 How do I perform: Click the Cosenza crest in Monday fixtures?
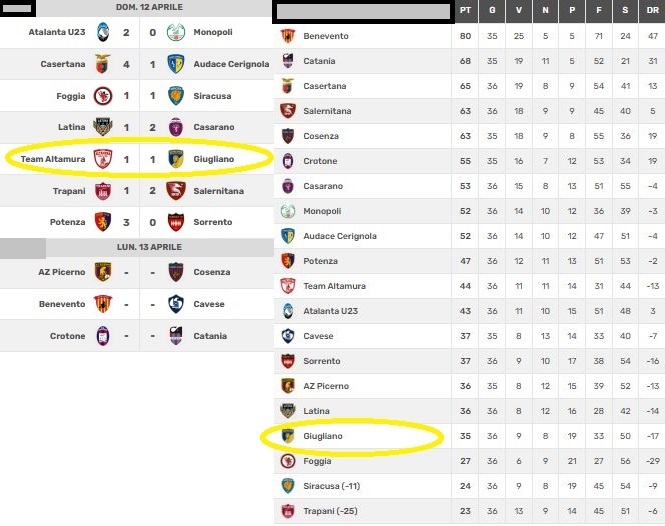coord(176,271)
